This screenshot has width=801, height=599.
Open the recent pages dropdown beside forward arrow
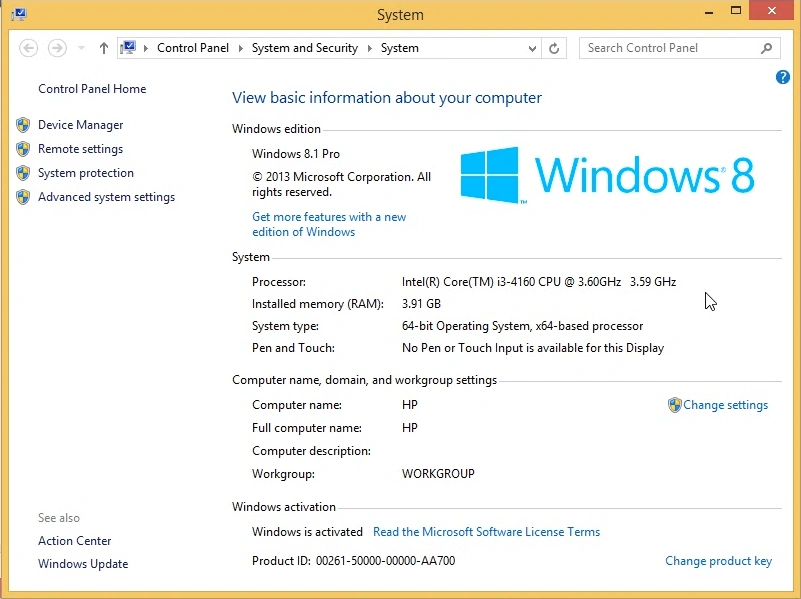tap(80, 48)
